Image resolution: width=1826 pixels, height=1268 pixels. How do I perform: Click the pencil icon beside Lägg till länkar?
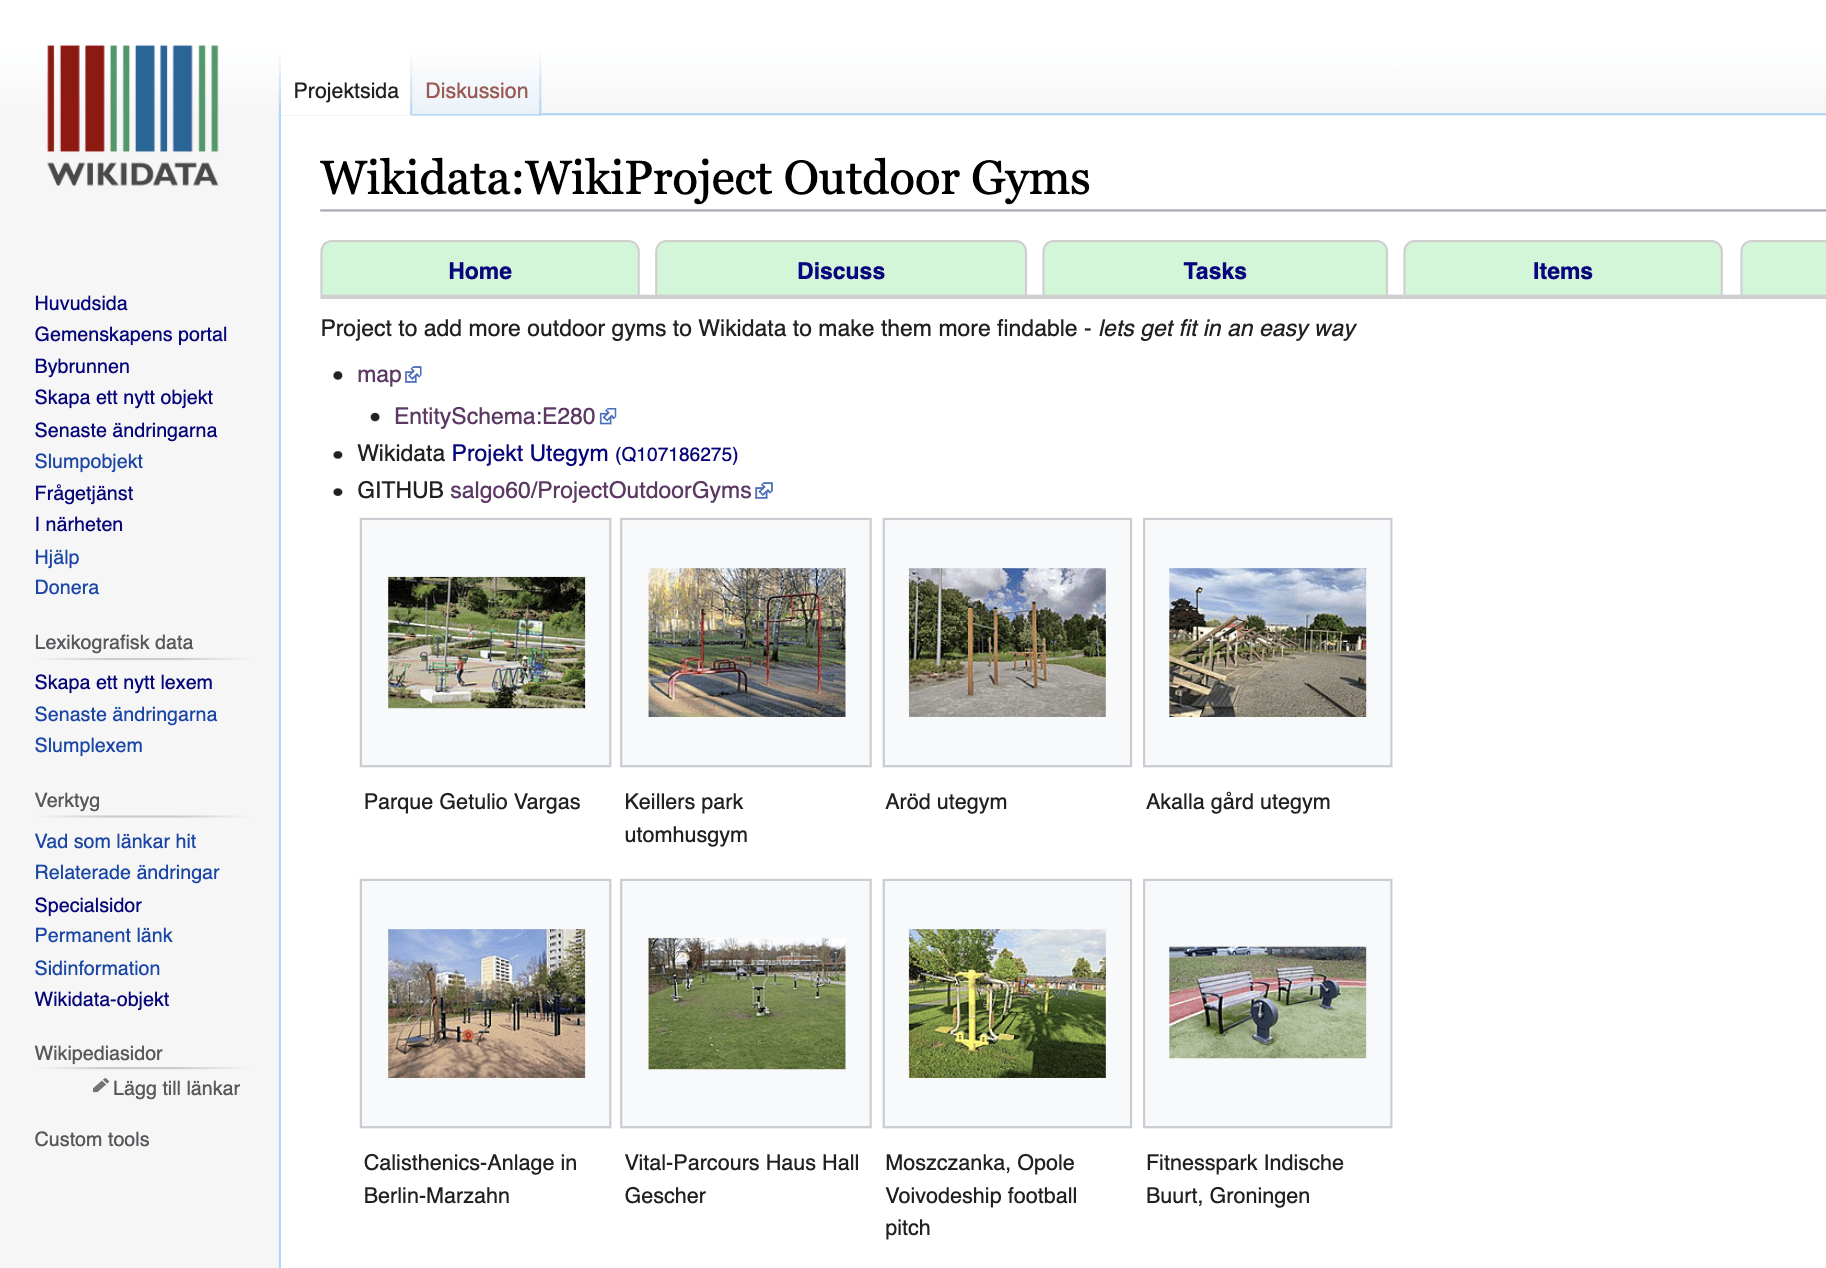[100, 1086]
